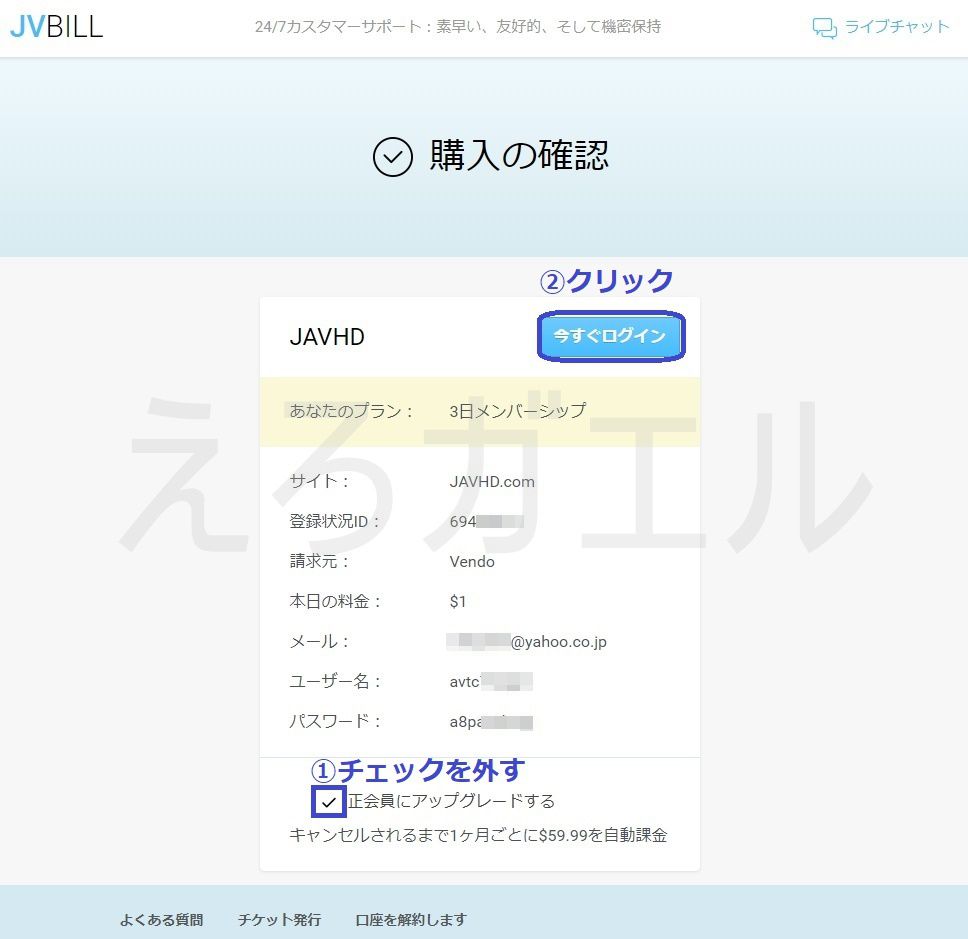
Task: Click the $1 today's fee value
Action: 458,601
